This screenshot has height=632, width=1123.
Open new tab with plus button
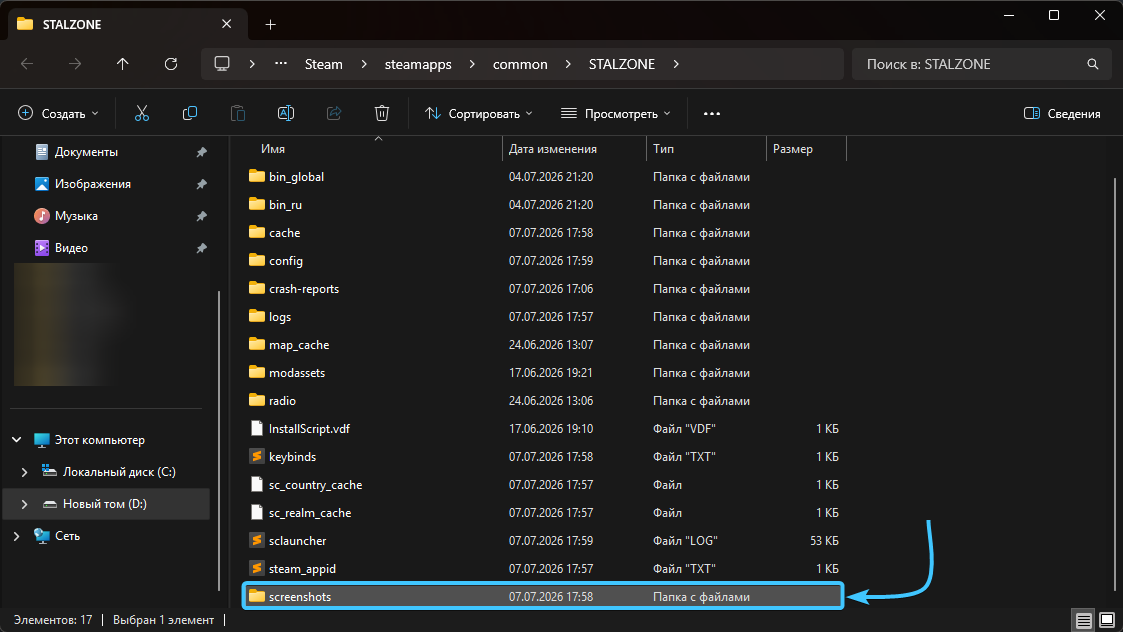click(270, 24)
